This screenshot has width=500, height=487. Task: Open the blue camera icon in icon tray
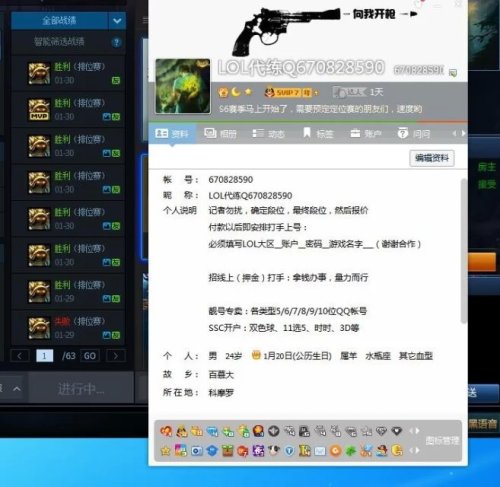pyautogui.click(x=197, y=451)
